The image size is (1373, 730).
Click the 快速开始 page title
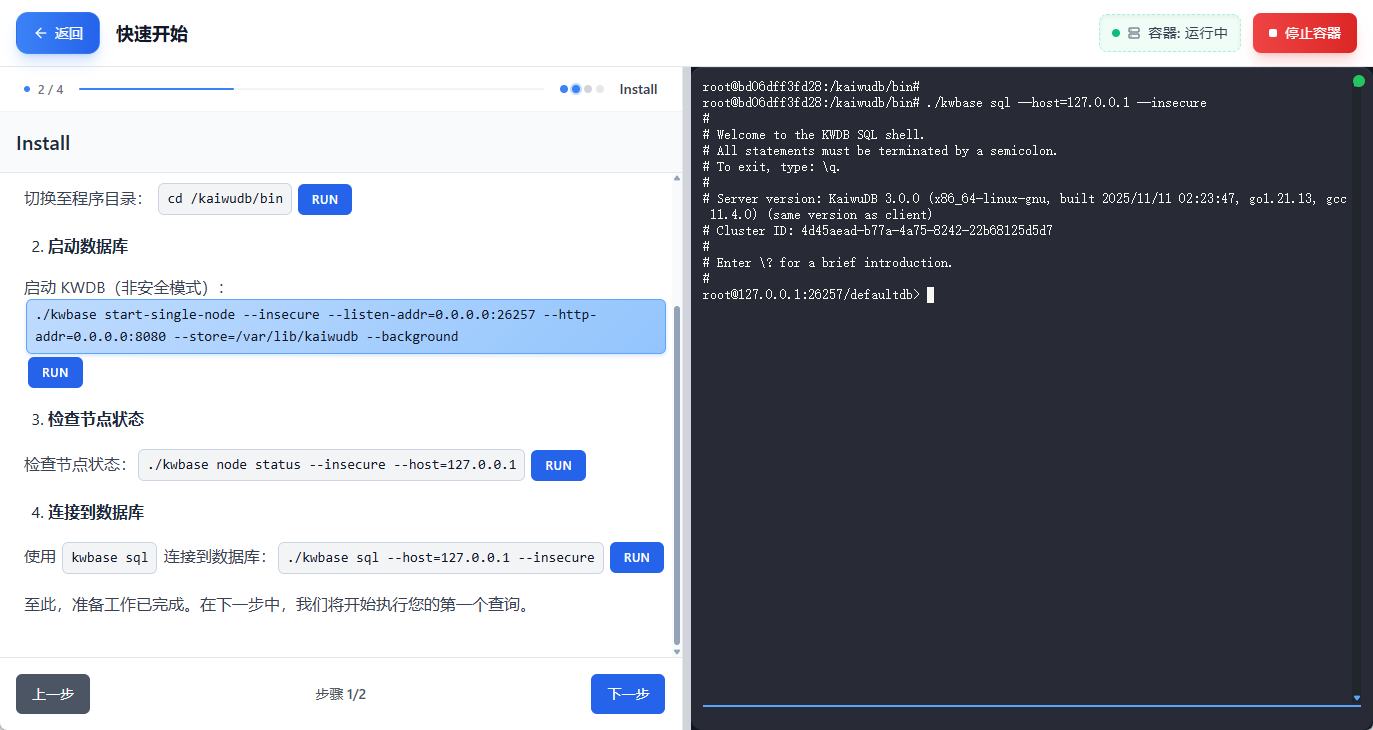(152, 34)
